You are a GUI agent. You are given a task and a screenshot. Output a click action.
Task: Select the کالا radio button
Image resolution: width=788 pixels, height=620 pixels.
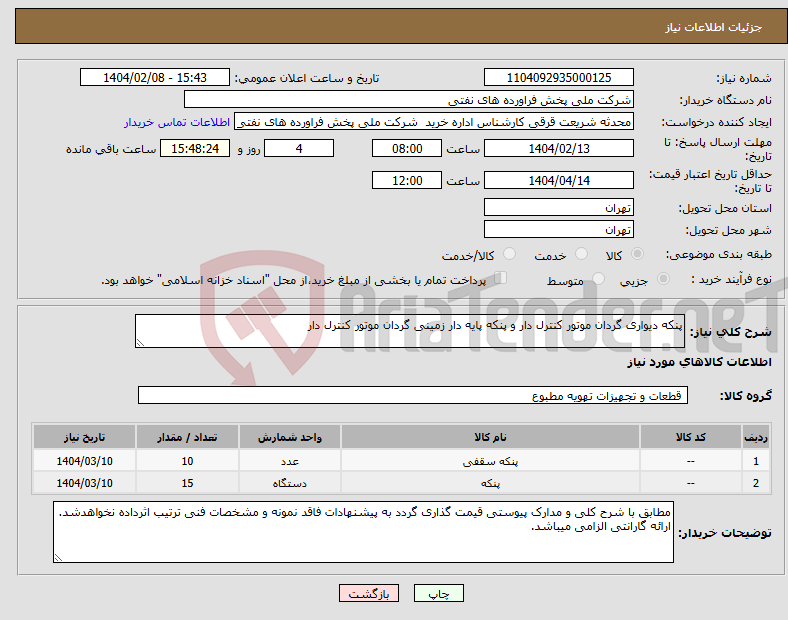637,254
